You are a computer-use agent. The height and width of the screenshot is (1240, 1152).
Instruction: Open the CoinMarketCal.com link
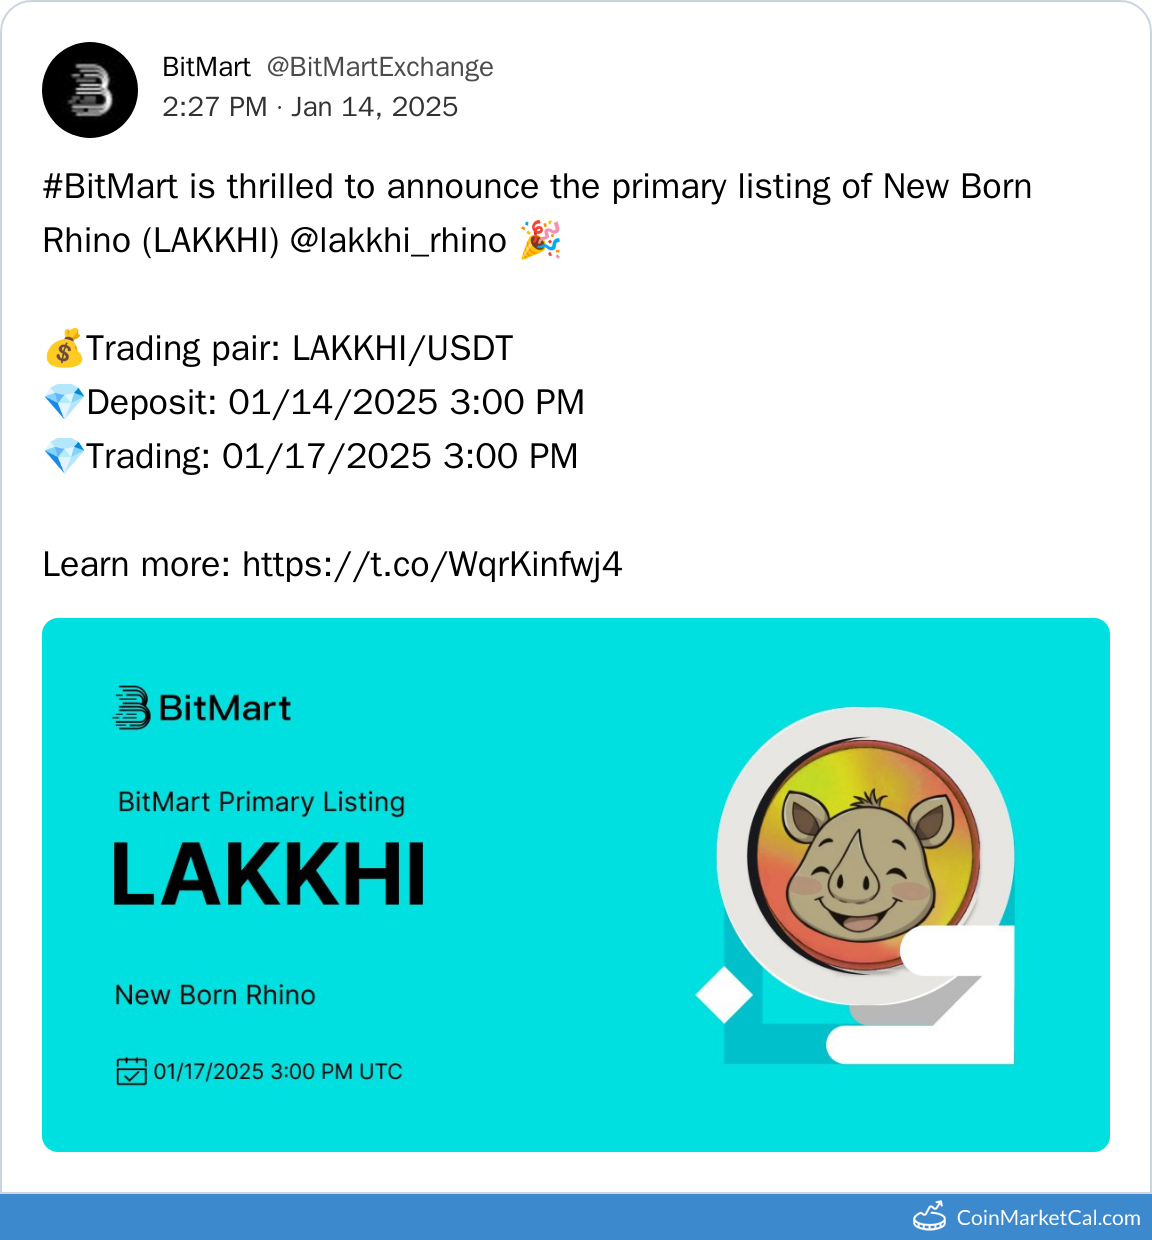(x=1048, y=1218)
